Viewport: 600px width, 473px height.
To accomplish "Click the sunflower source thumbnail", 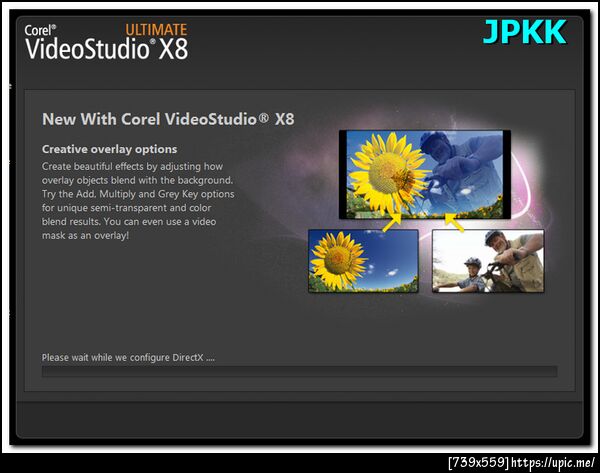I will (x=363, y=261).
